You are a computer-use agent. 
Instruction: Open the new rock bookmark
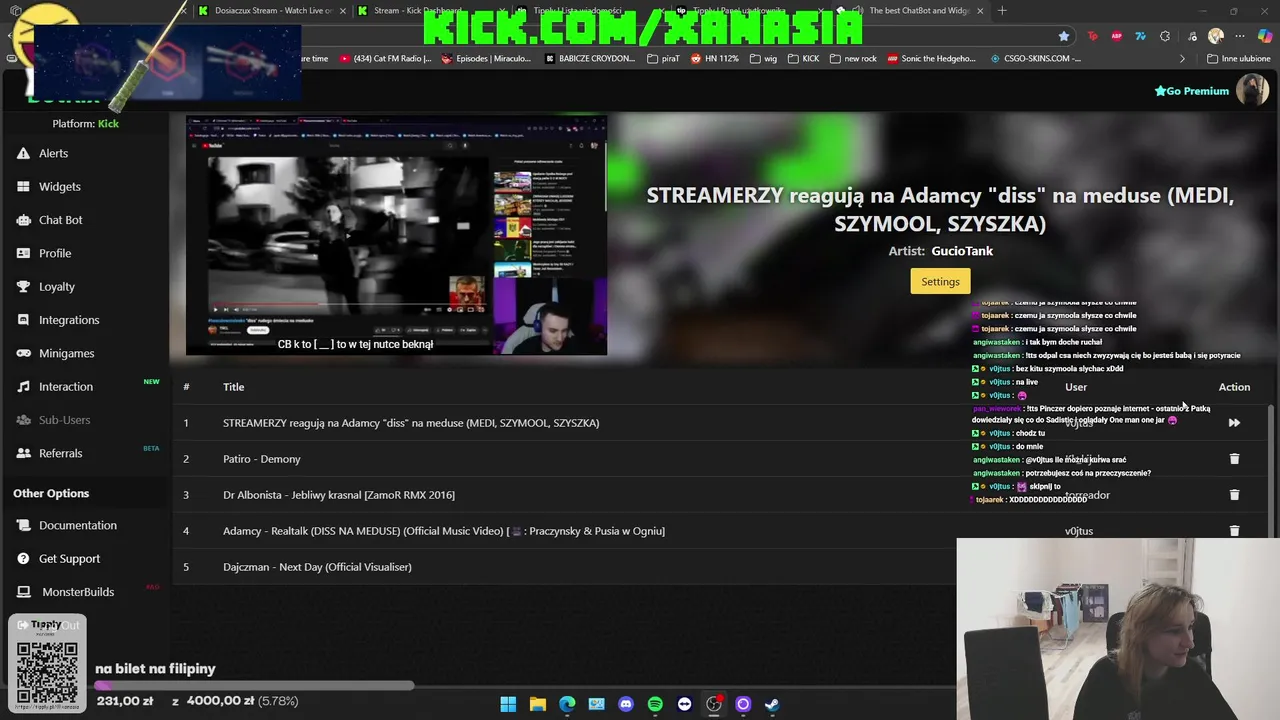(852, 59)
